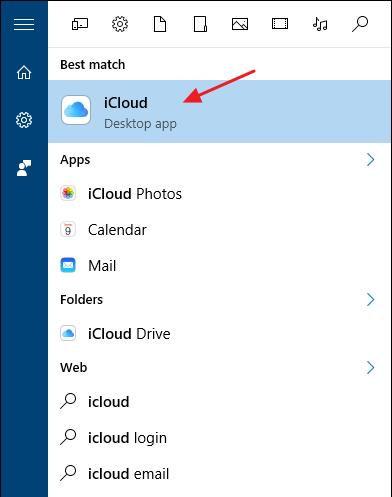Filter results by Videos icon
The image size is (392, 497).
tap(280, 24)
